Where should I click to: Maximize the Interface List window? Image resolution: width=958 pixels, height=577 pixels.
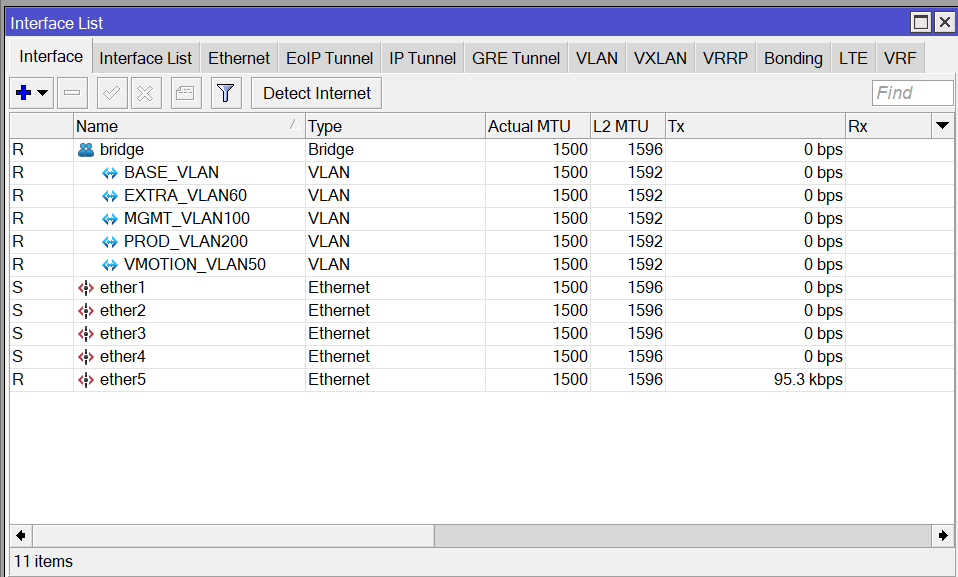[x=921, y=23]
